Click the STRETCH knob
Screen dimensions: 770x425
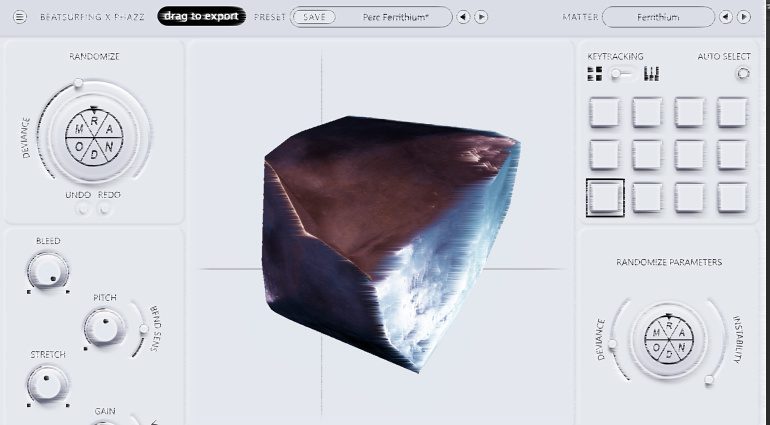[48, 385]
